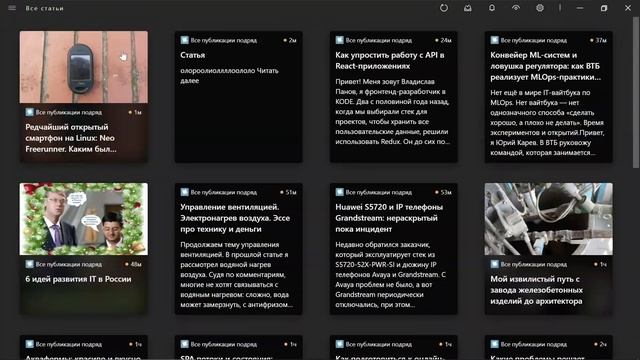This screenshot has height=360, width=640.
Task: Click summary starting "Нет ещё в мире IT-вайтбука"
Action: pyautogui.click(x=547, y=122)
